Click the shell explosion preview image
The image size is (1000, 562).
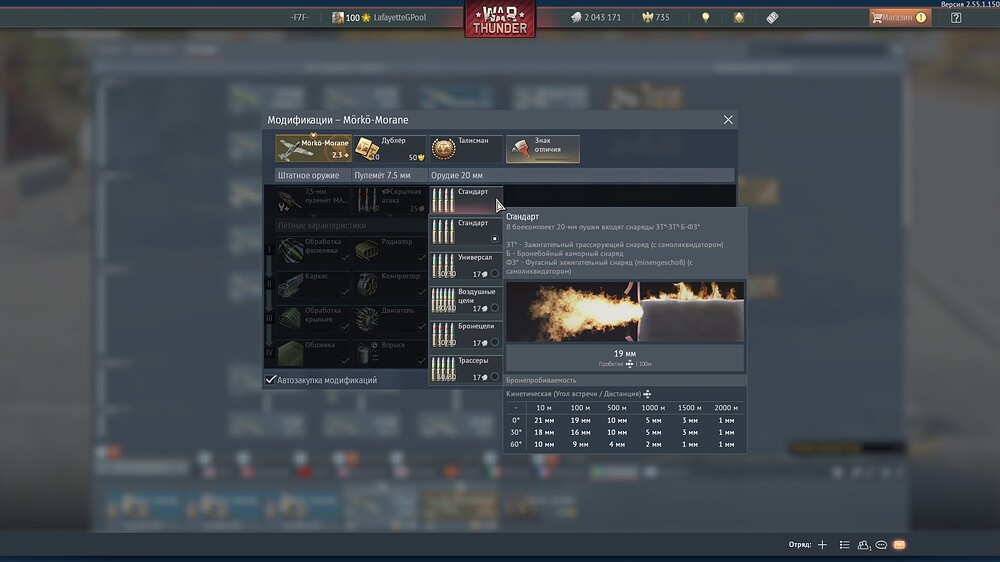pos(625,312)
